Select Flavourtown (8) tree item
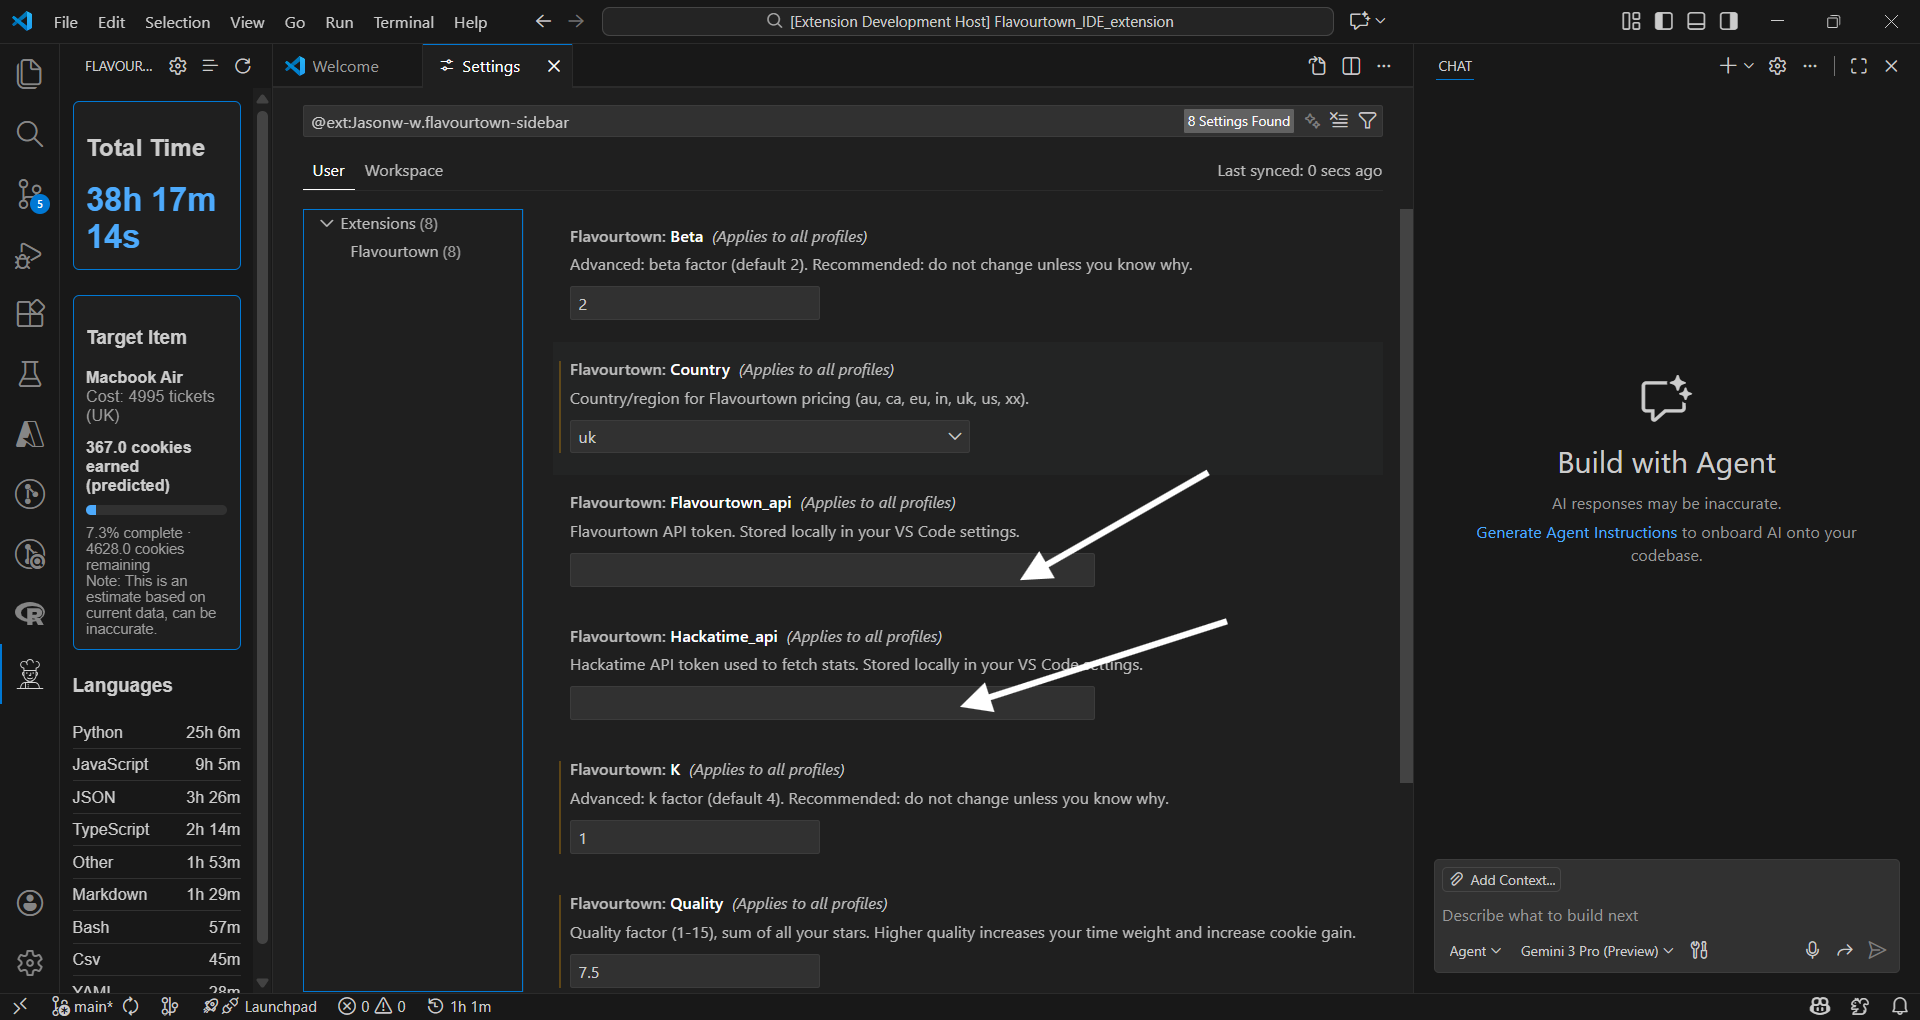Viewport: 1920px width, 1020px height. (x=405, y=252)
